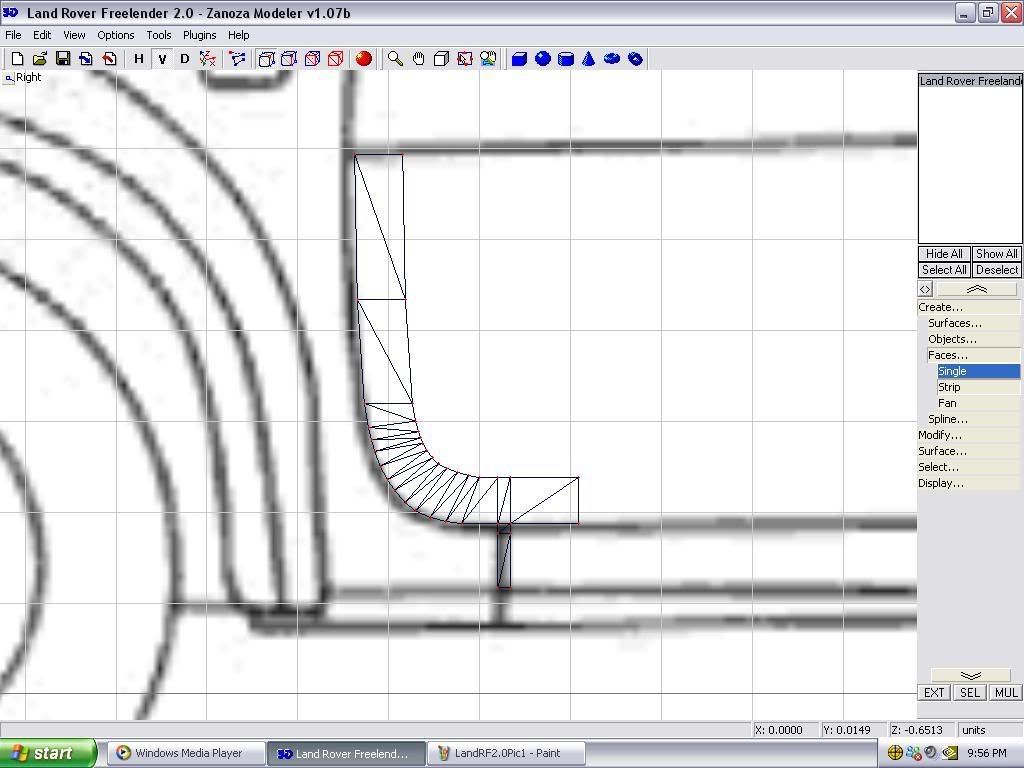
Task: Expand the Modify... command group
Action: coord(940,435)
